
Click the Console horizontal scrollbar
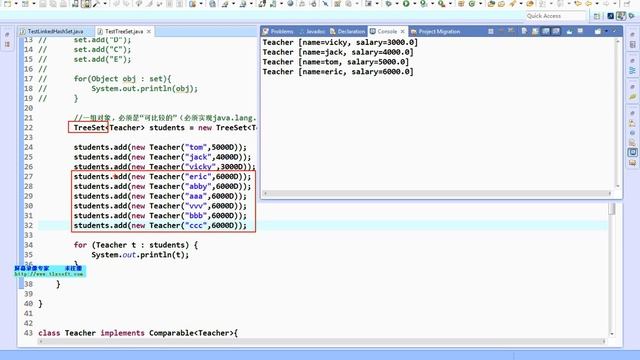coord(438,193)
